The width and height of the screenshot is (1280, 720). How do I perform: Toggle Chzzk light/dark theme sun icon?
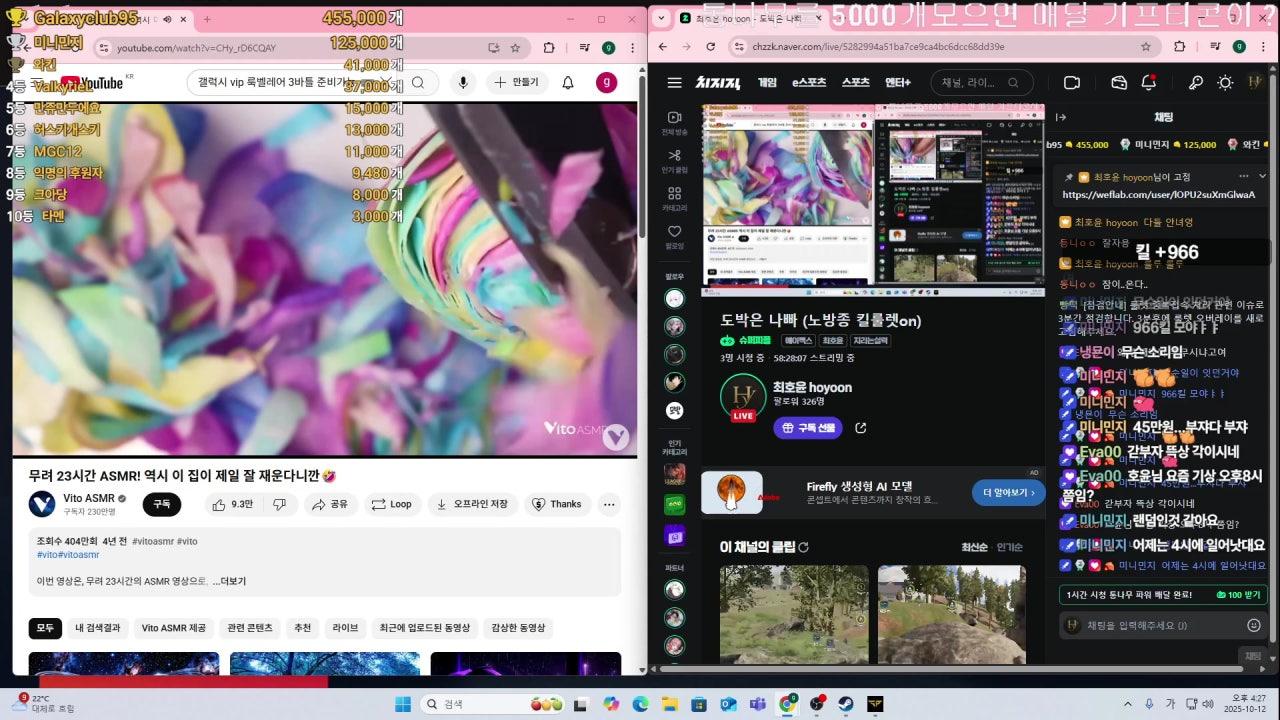(x=1225, y=83)
